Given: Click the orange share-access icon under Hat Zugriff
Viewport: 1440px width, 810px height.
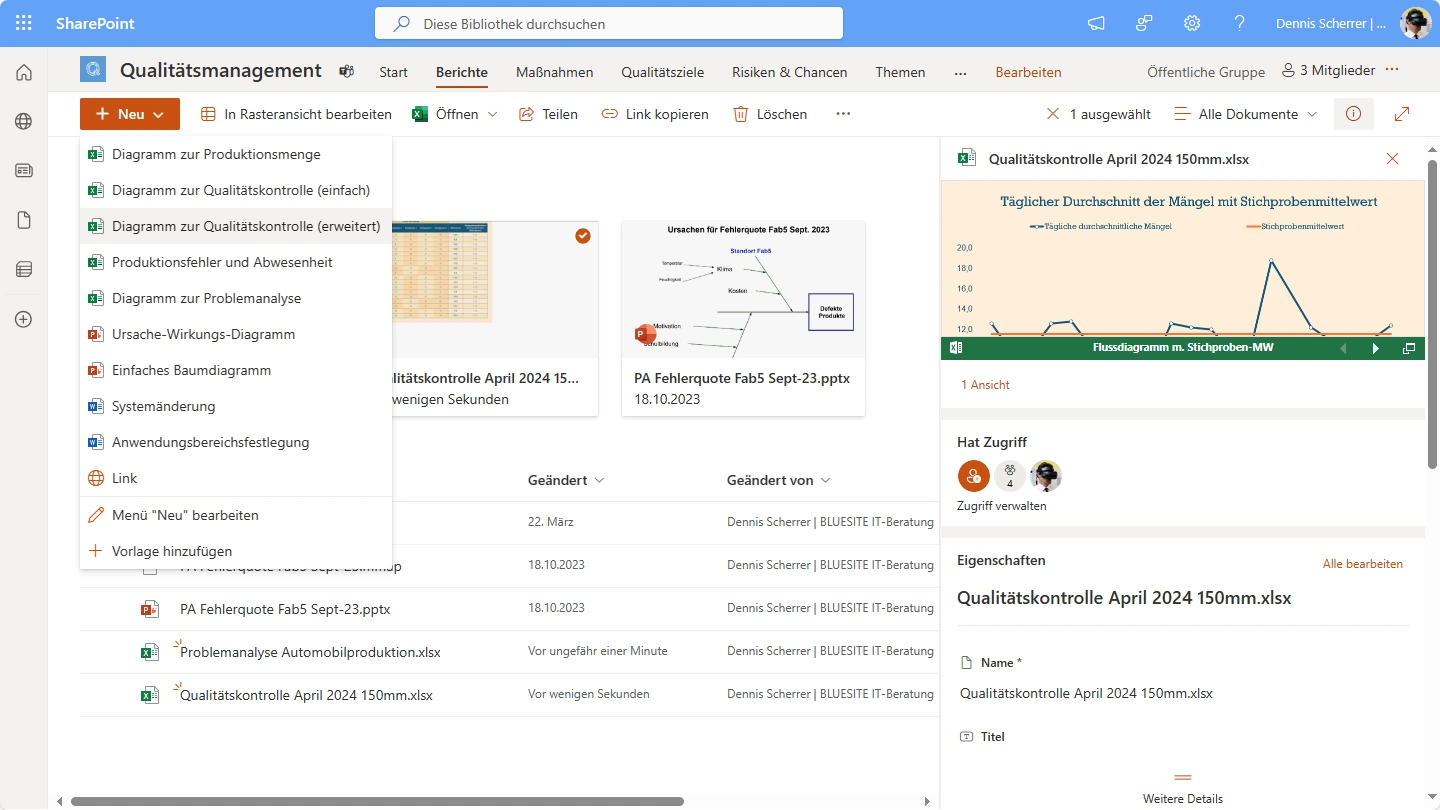Looking at the screenshot, I should 974,476.
